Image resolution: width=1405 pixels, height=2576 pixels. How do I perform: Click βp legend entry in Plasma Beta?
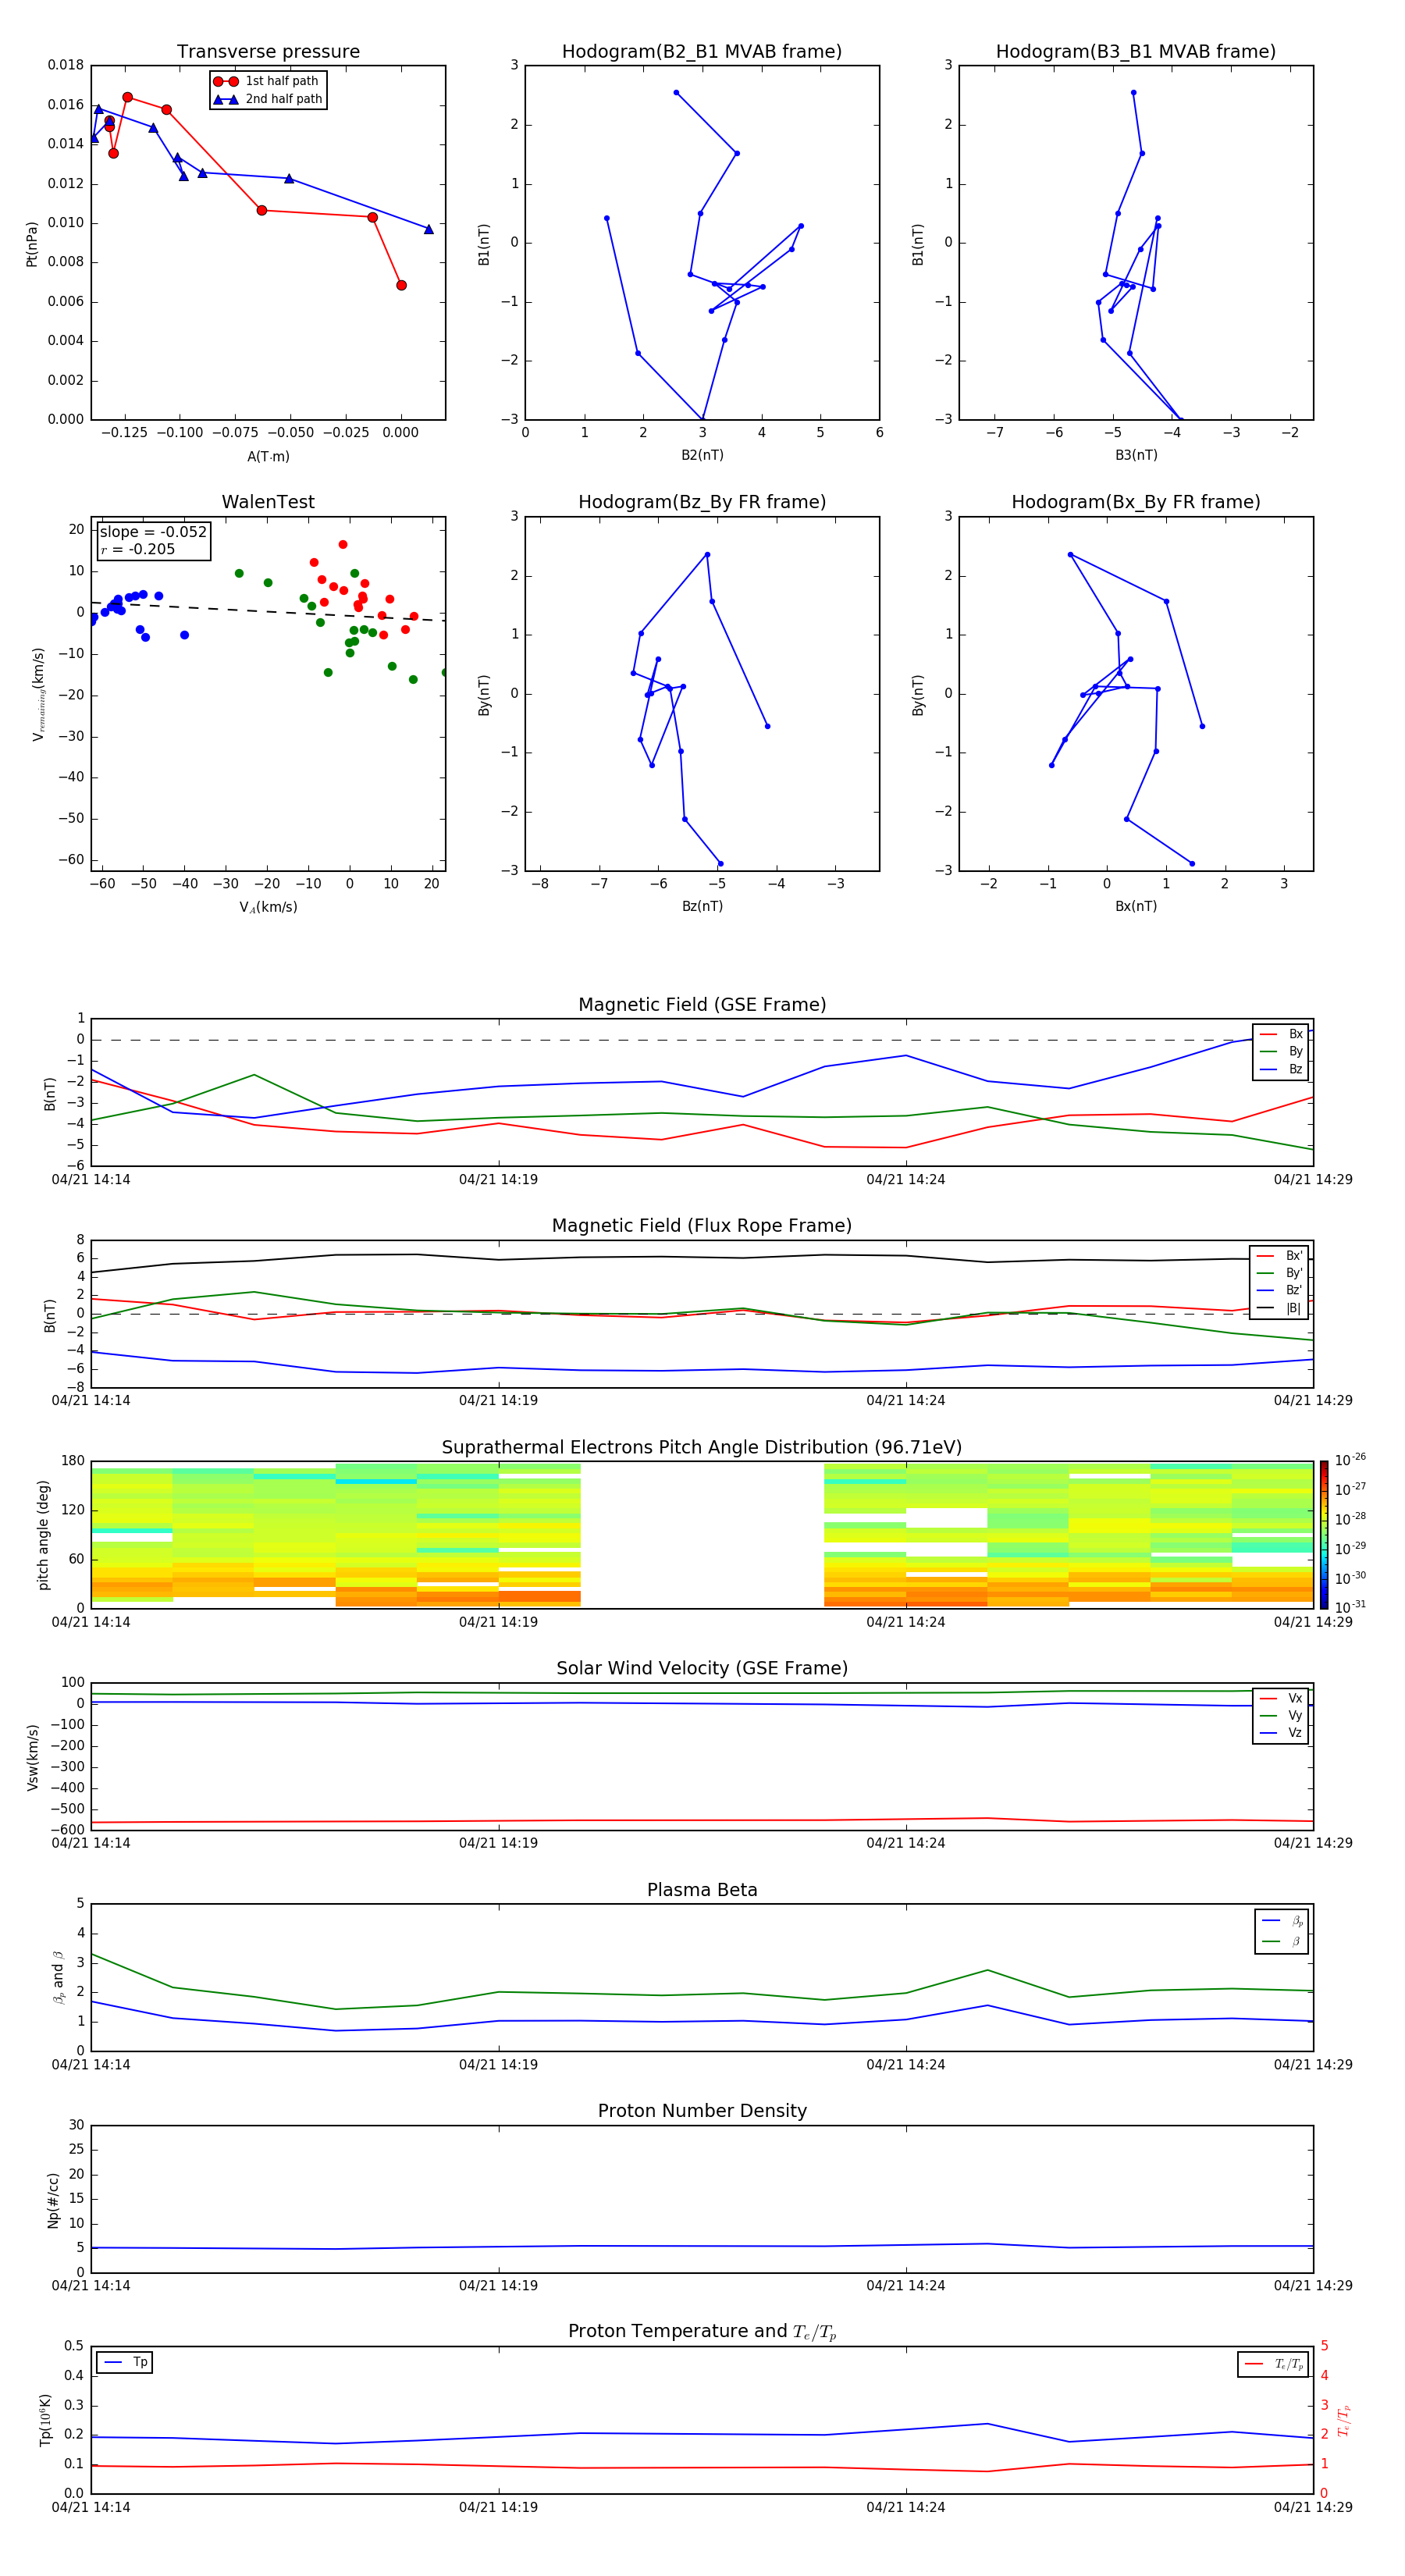click(1282, 1921)
